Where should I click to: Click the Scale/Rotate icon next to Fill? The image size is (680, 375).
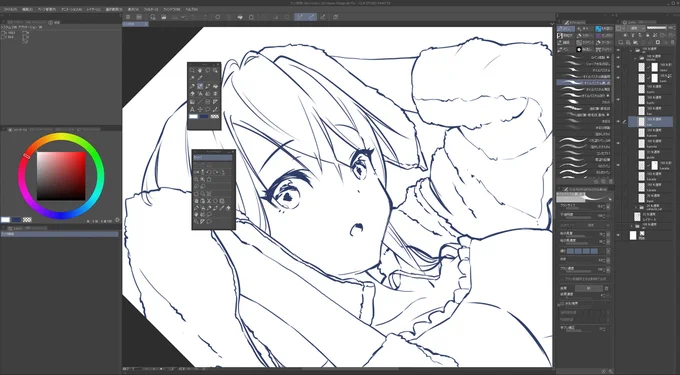tap(252, 17)
